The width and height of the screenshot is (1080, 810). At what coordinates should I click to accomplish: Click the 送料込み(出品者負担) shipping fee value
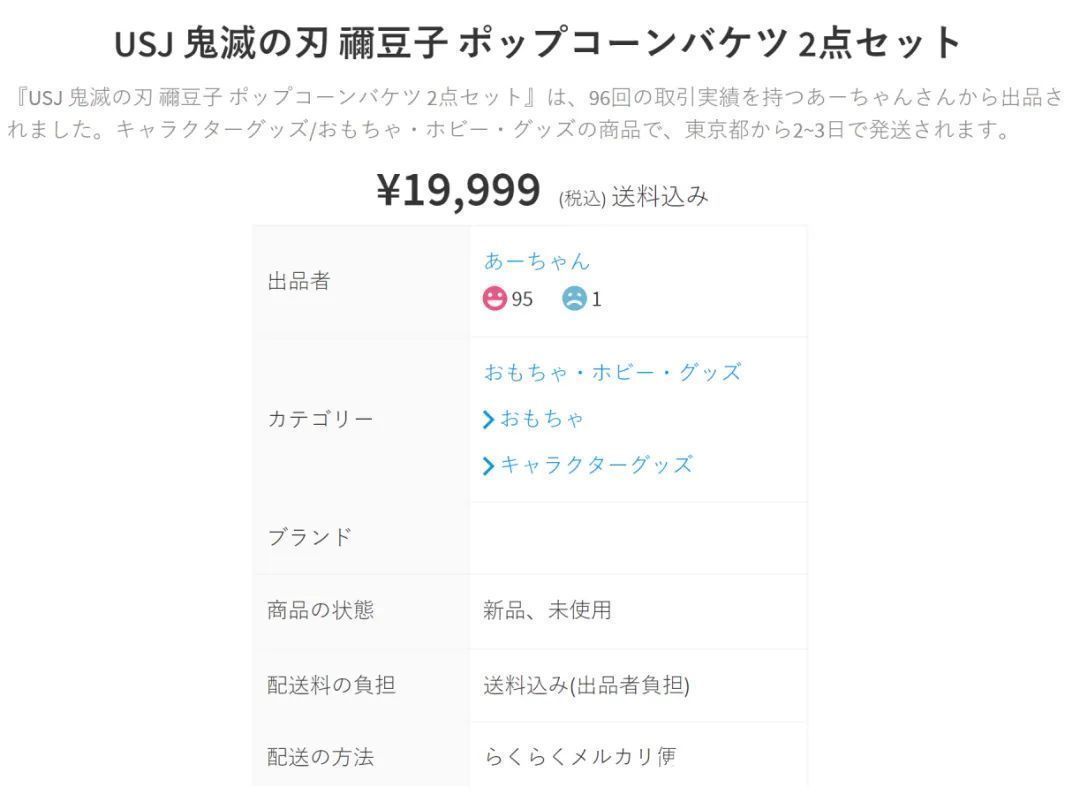586,685
